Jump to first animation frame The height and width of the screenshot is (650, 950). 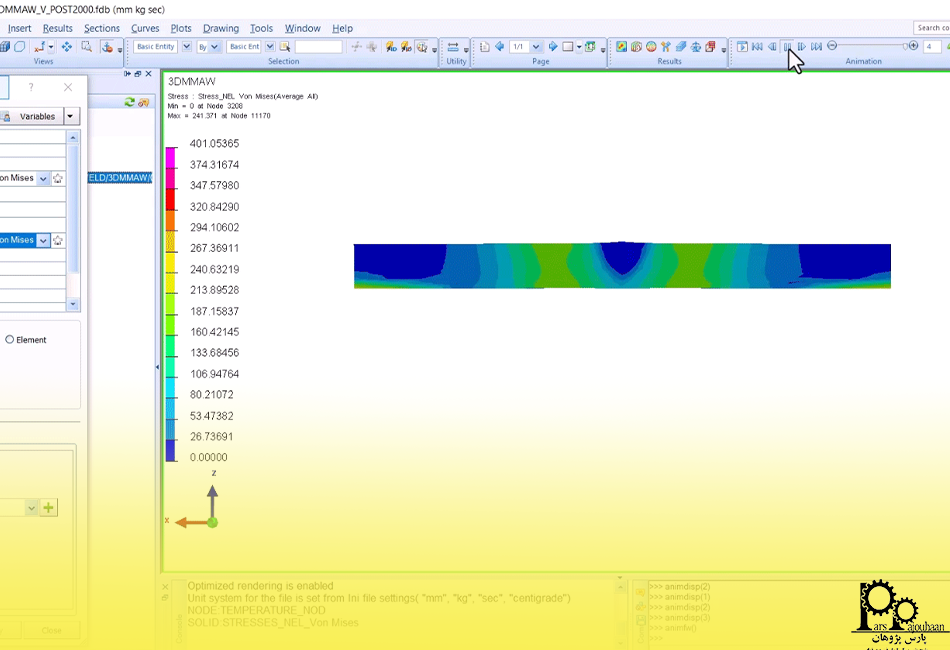click(x=757, y=47)
